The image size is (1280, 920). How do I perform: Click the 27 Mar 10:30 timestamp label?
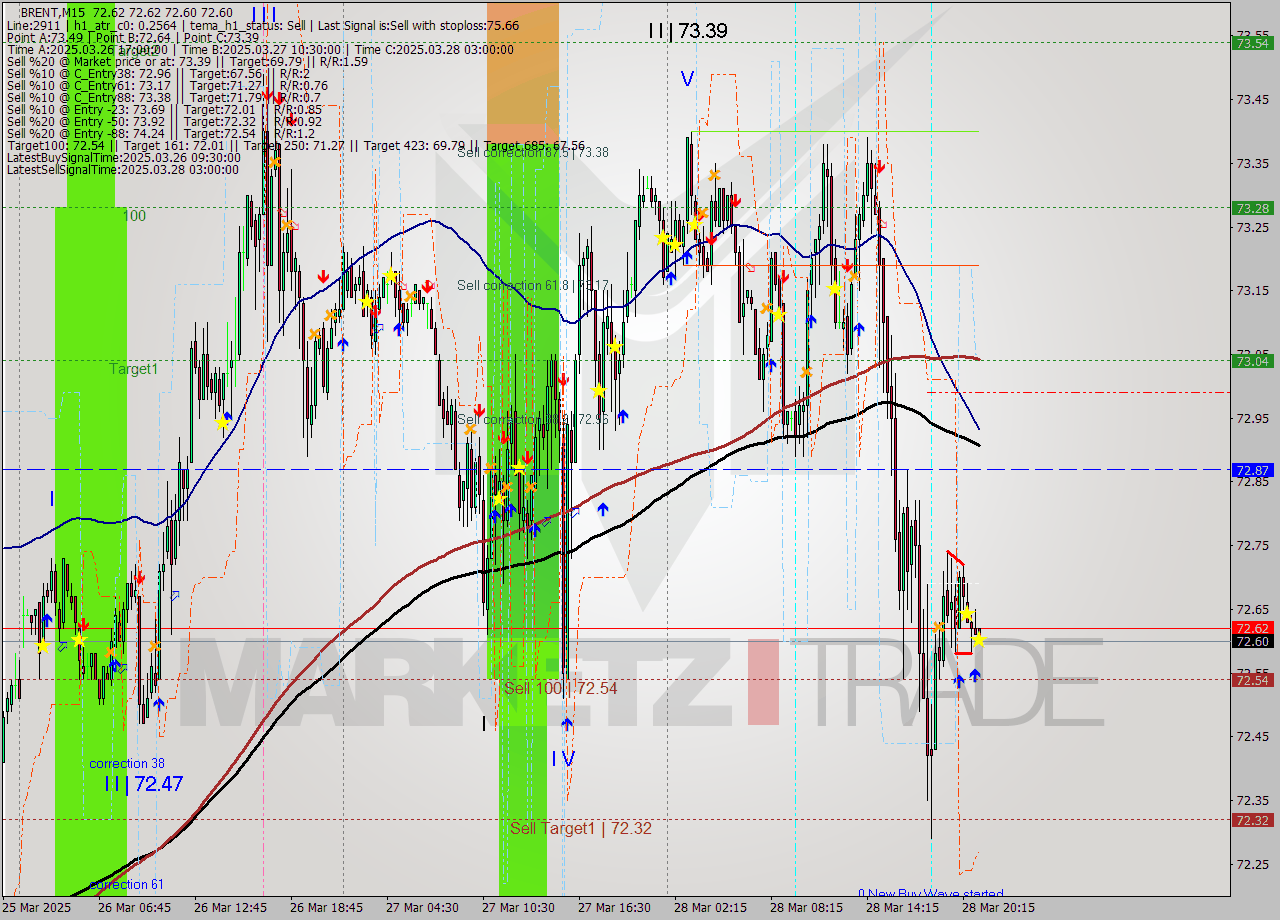520,908
